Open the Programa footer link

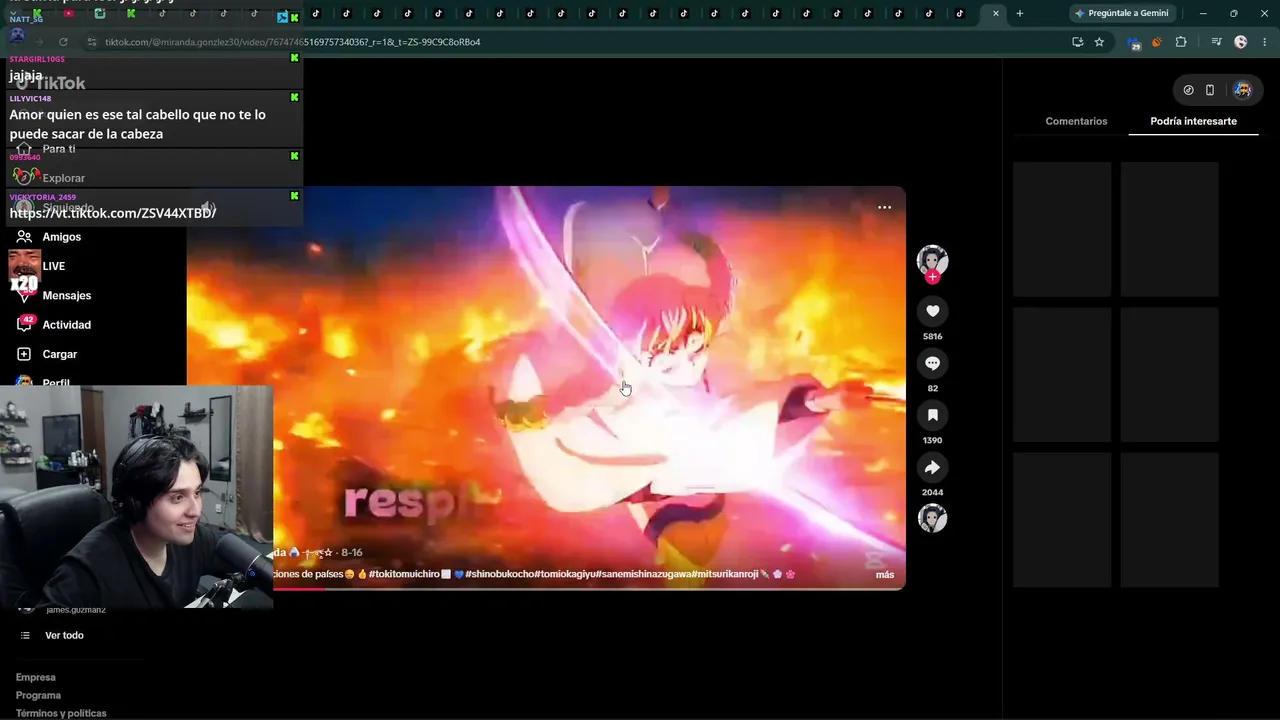coord(38,696)
